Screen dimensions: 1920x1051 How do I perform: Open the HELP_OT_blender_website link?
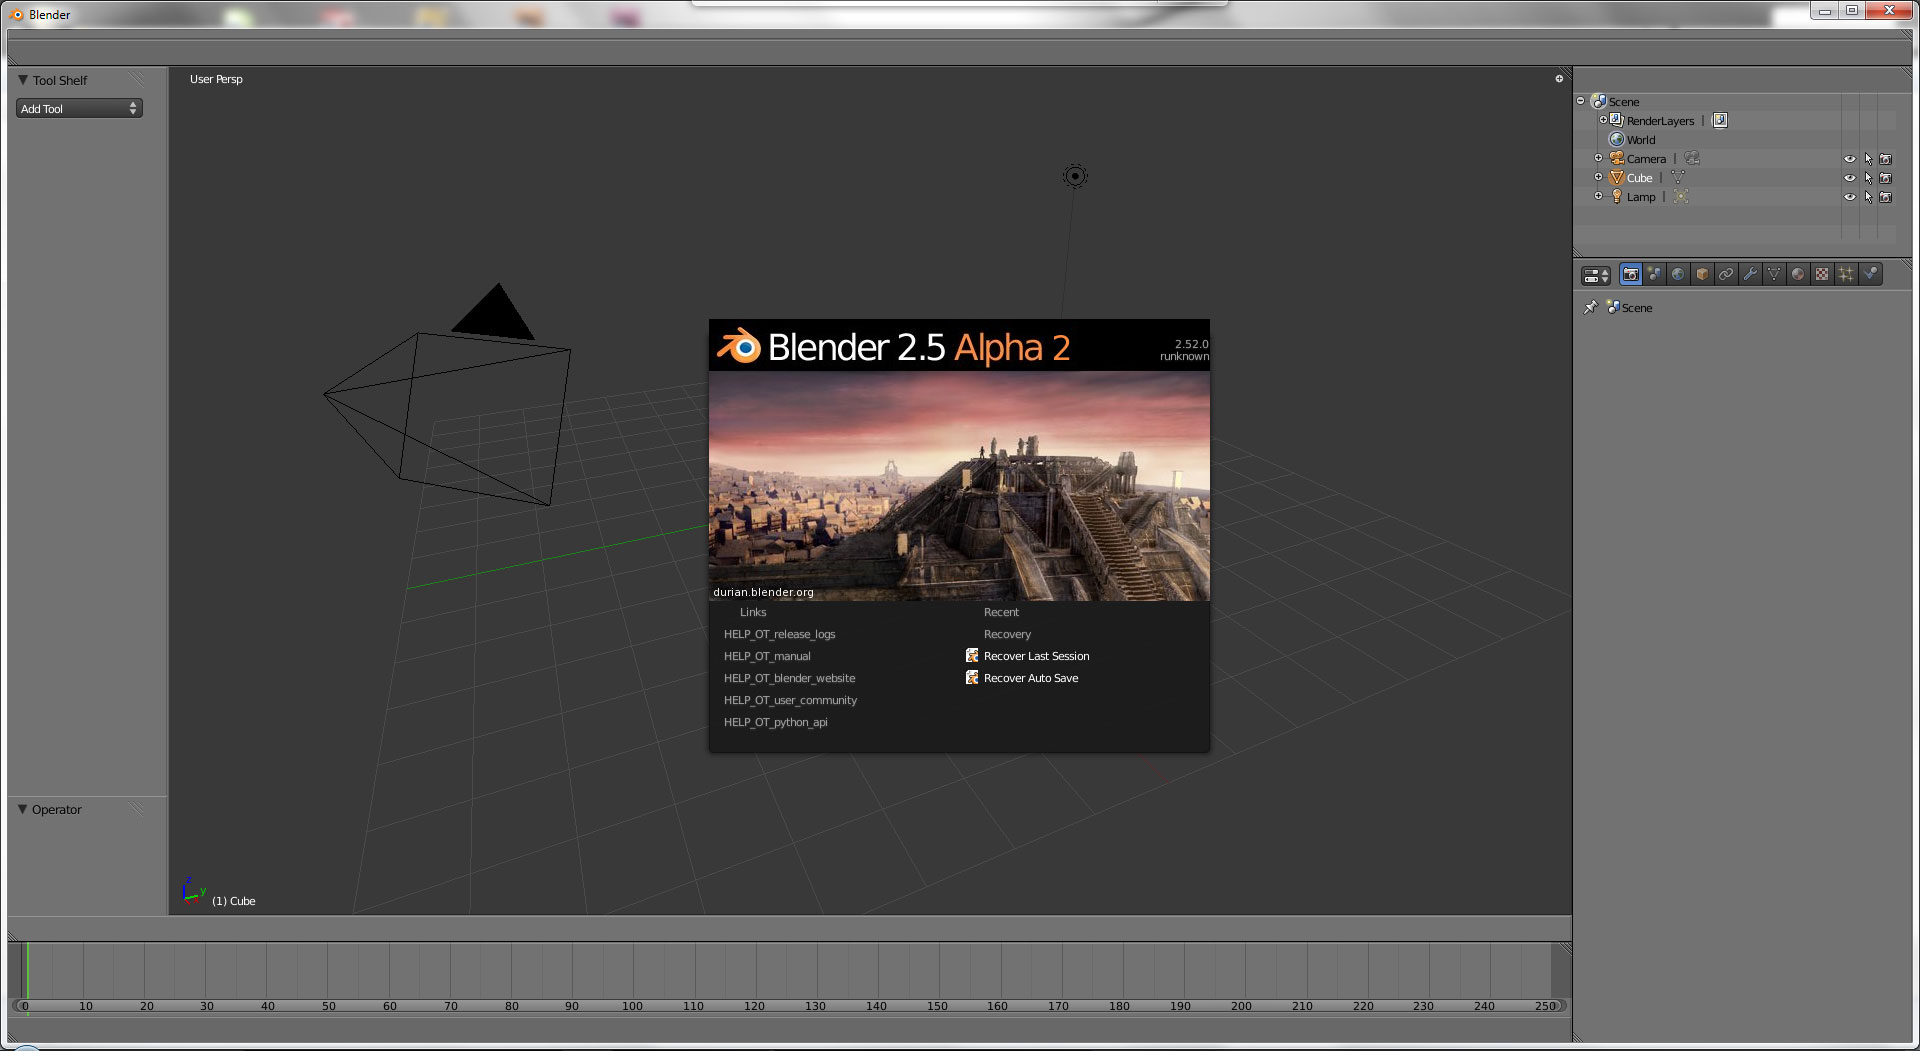pyautogui.click(x=789, y=678)
